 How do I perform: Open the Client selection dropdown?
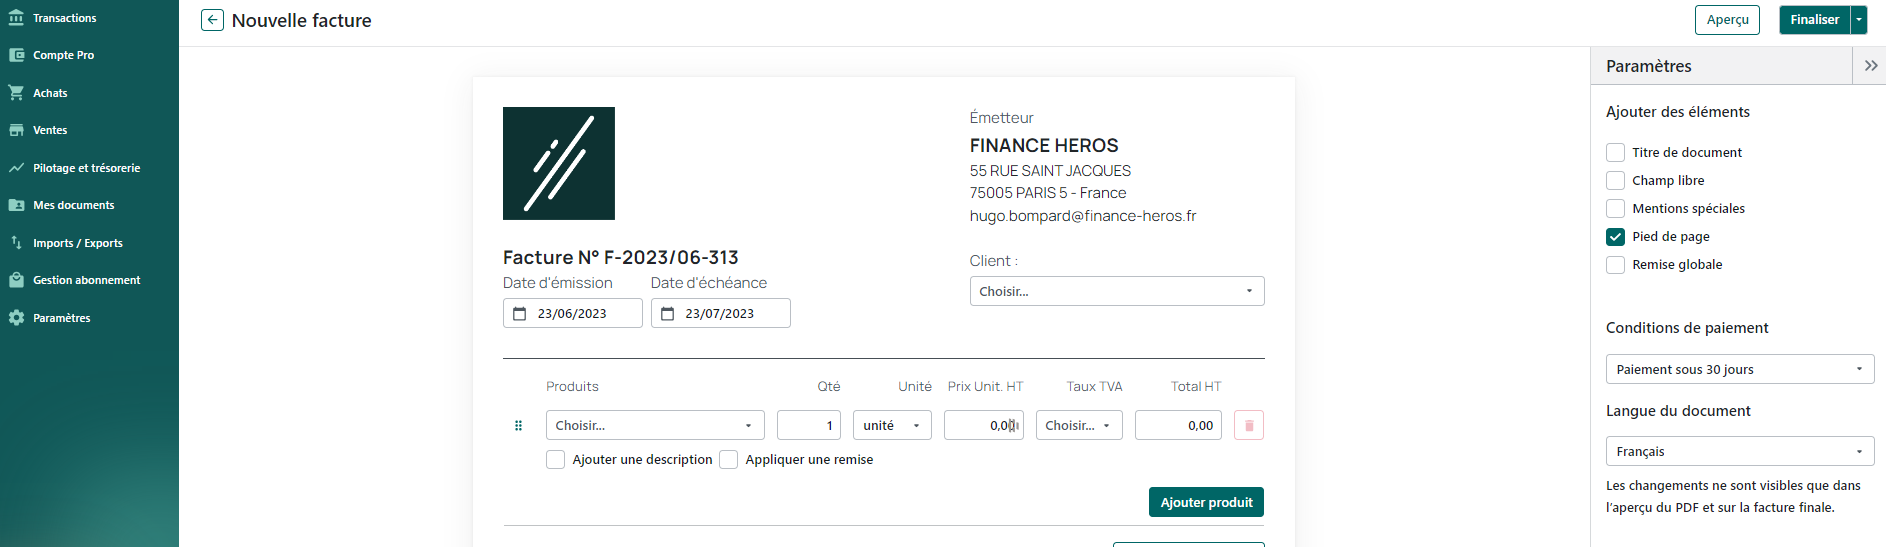pyautogui.click(x=1116, y=292)
